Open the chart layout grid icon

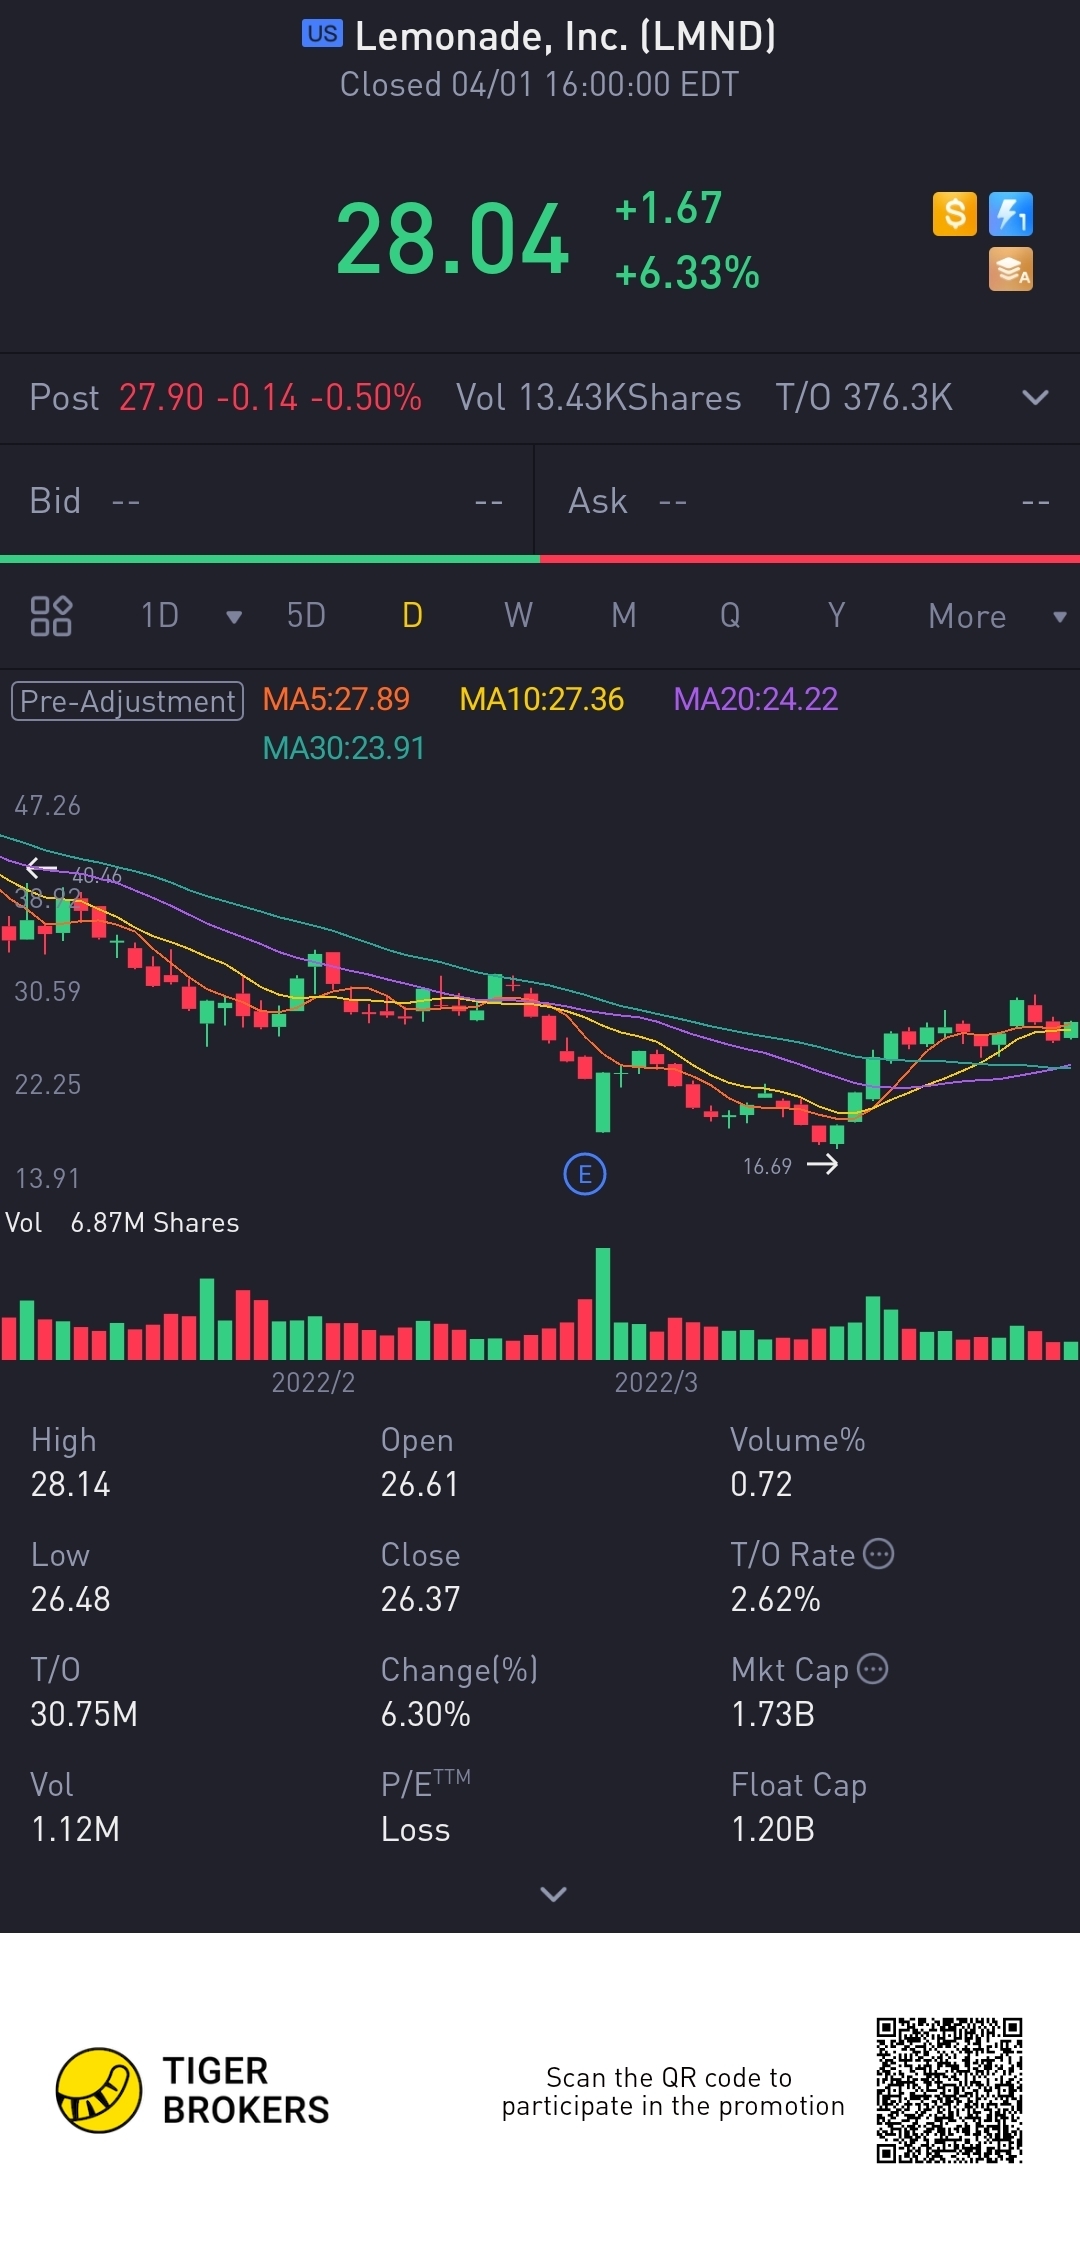click(x=51, y=616)
